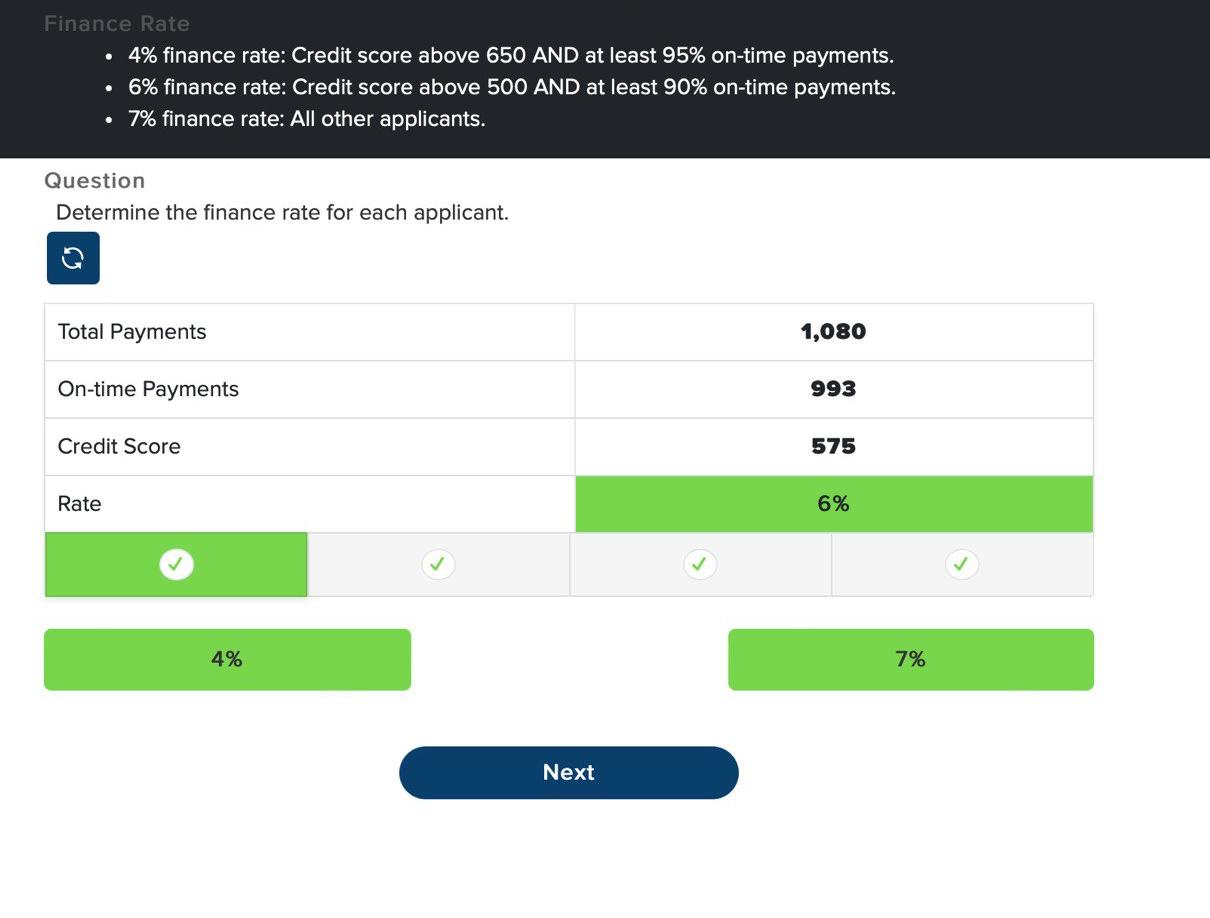This screenshot has height=918, width=1210.
Task: Select the checkmark icon on the first applicant tab
Action: point(176,563)
